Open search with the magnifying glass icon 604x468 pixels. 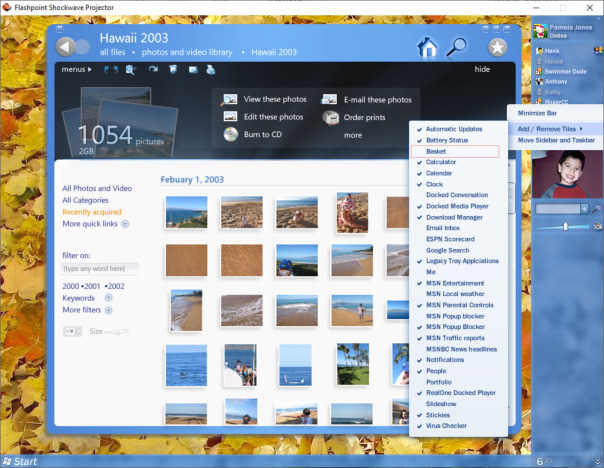coord(456,47)
